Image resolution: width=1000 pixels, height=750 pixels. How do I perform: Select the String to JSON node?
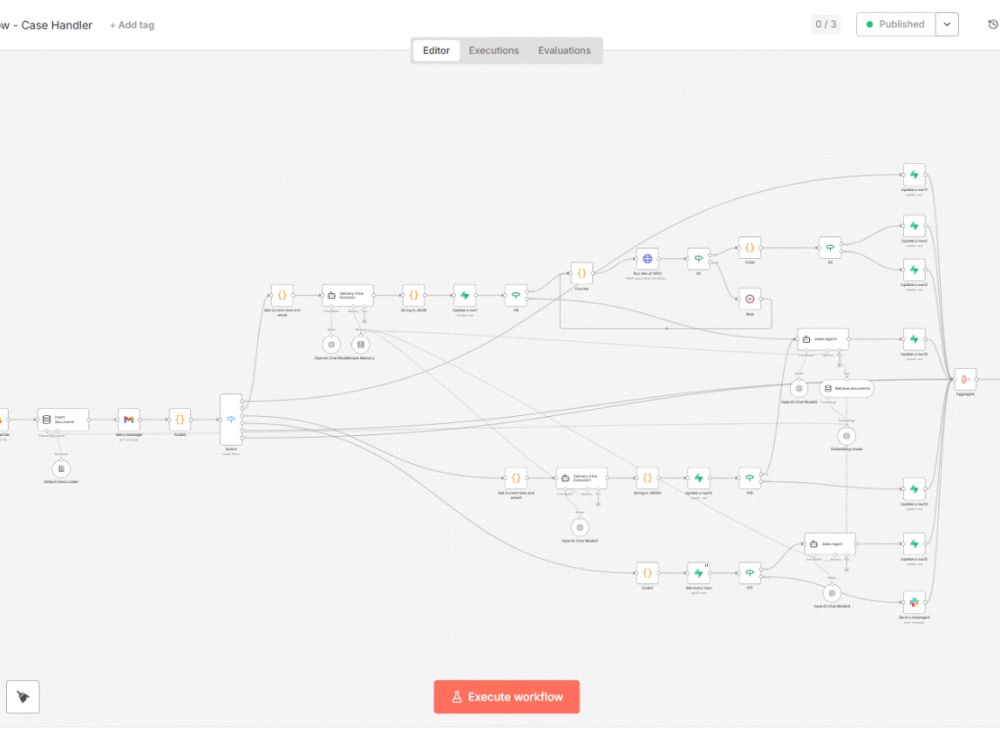click(x=413, y=295)
